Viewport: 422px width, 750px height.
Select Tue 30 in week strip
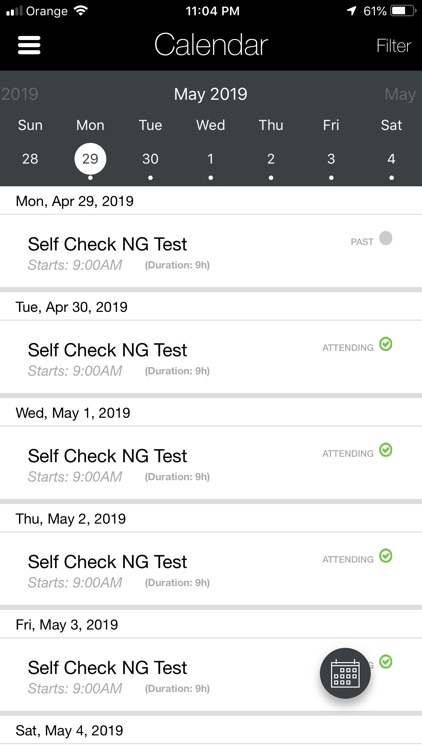pyautogui.click(x=150, y=159)
